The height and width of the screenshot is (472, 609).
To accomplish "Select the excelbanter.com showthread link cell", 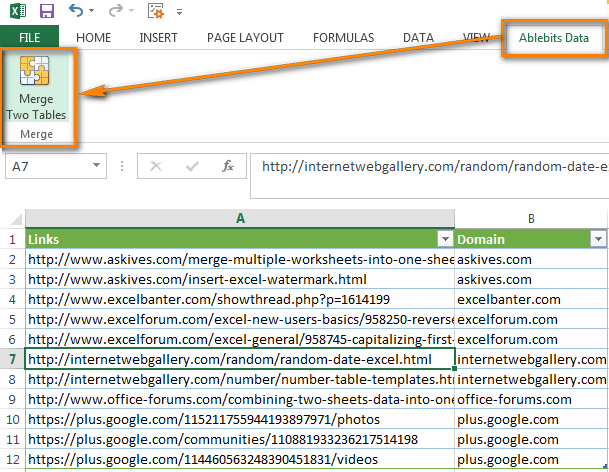I will (x=240, y=299).
